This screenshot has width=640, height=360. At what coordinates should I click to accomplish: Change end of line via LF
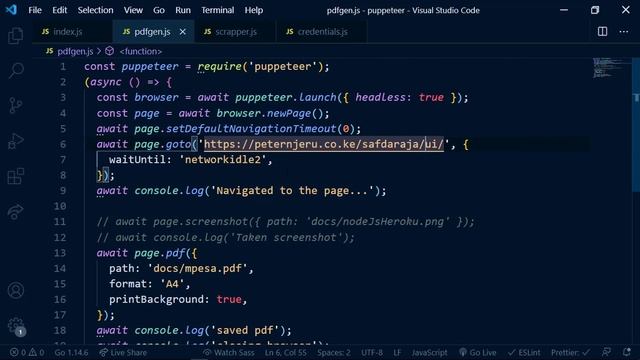pyautogui.click(x=397, y=353)
